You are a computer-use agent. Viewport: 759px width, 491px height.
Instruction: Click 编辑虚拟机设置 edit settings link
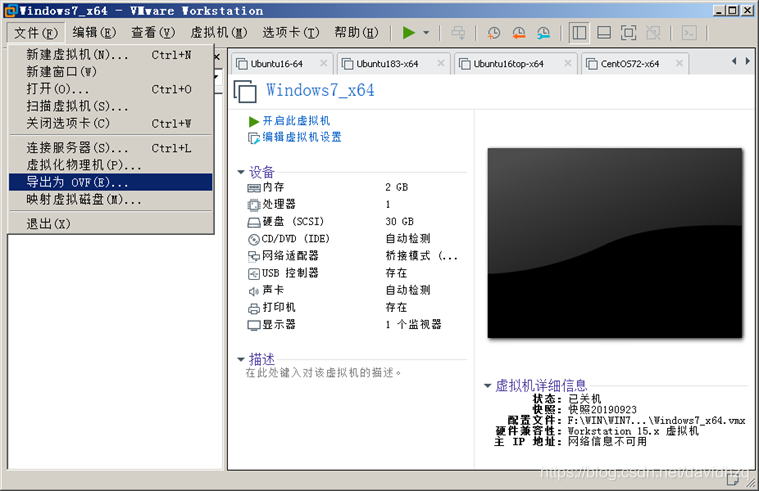pyautogui.click(x=302, y=136)
